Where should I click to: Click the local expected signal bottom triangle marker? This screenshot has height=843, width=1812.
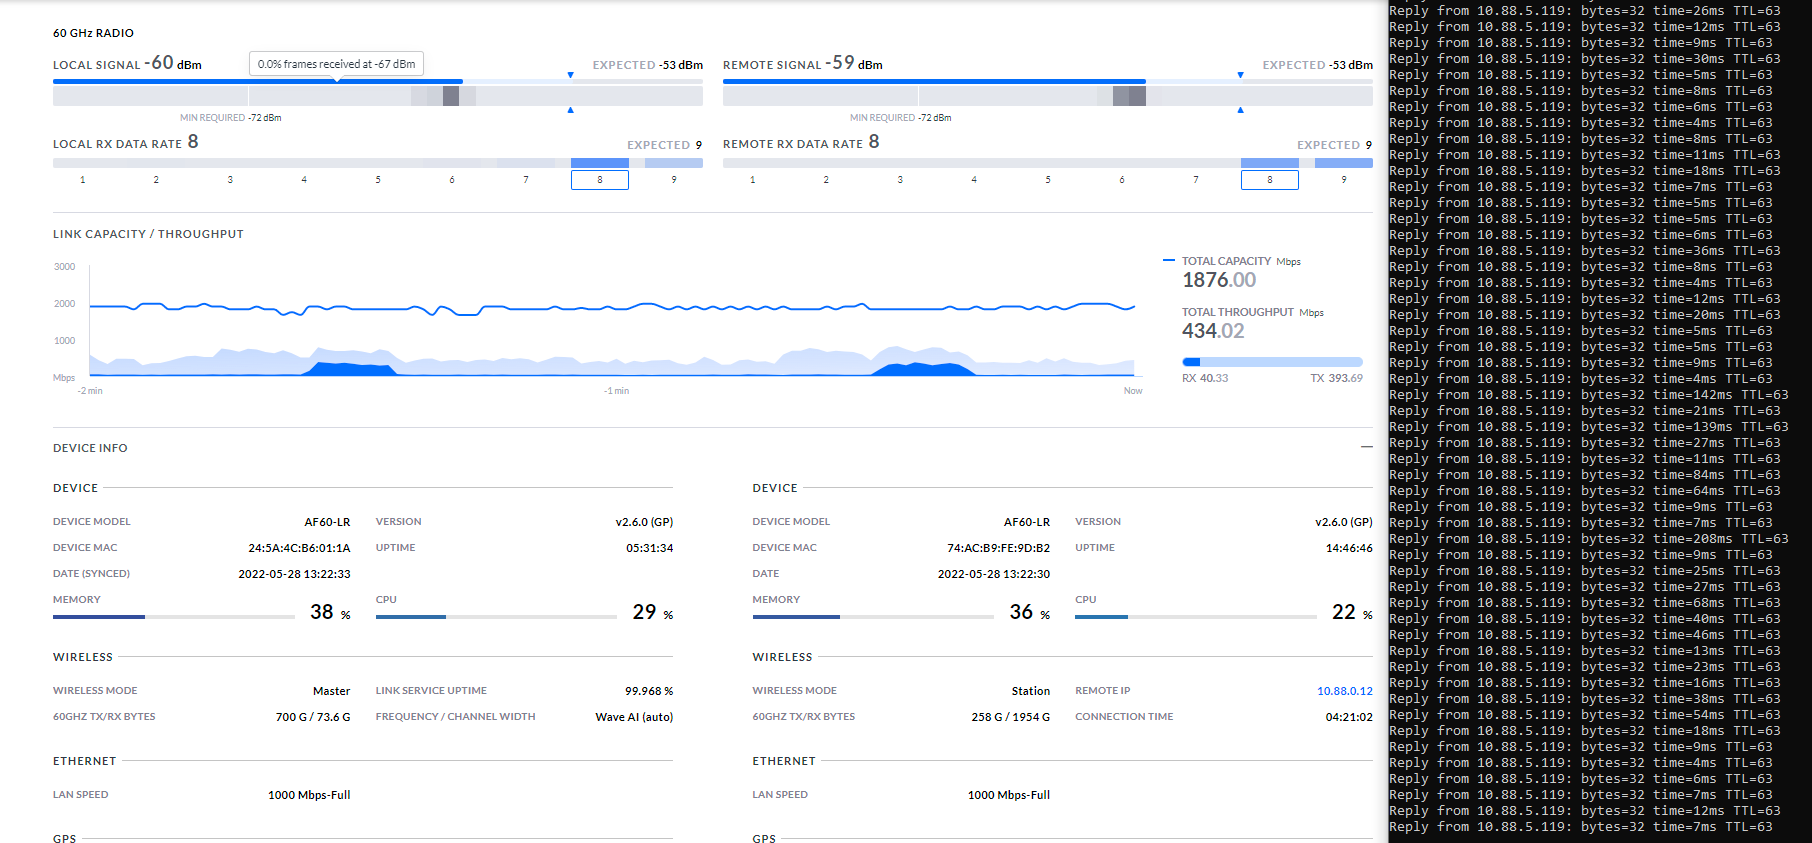(571, 110)
